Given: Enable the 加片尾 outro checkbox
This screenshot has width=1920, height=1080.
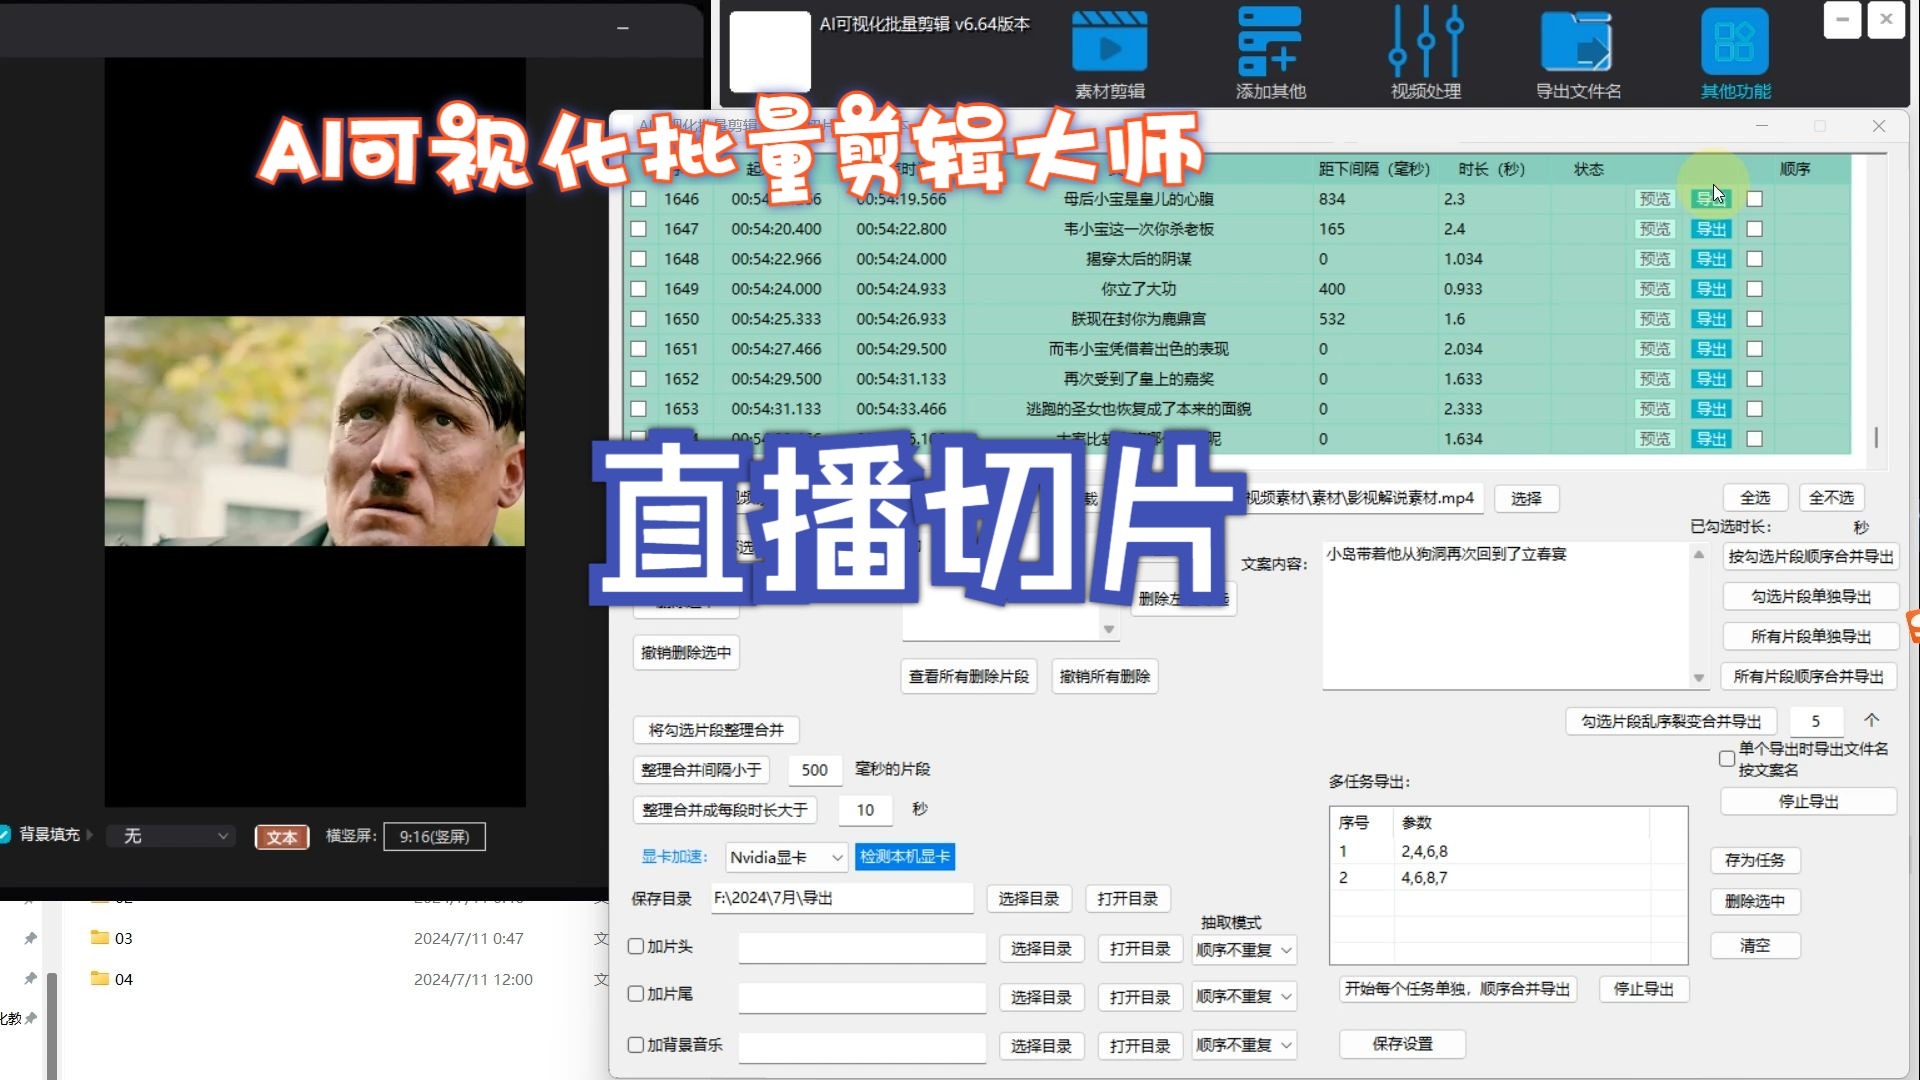Looking at the screenshot, I should pyautogui.click(x=635, y=994).
